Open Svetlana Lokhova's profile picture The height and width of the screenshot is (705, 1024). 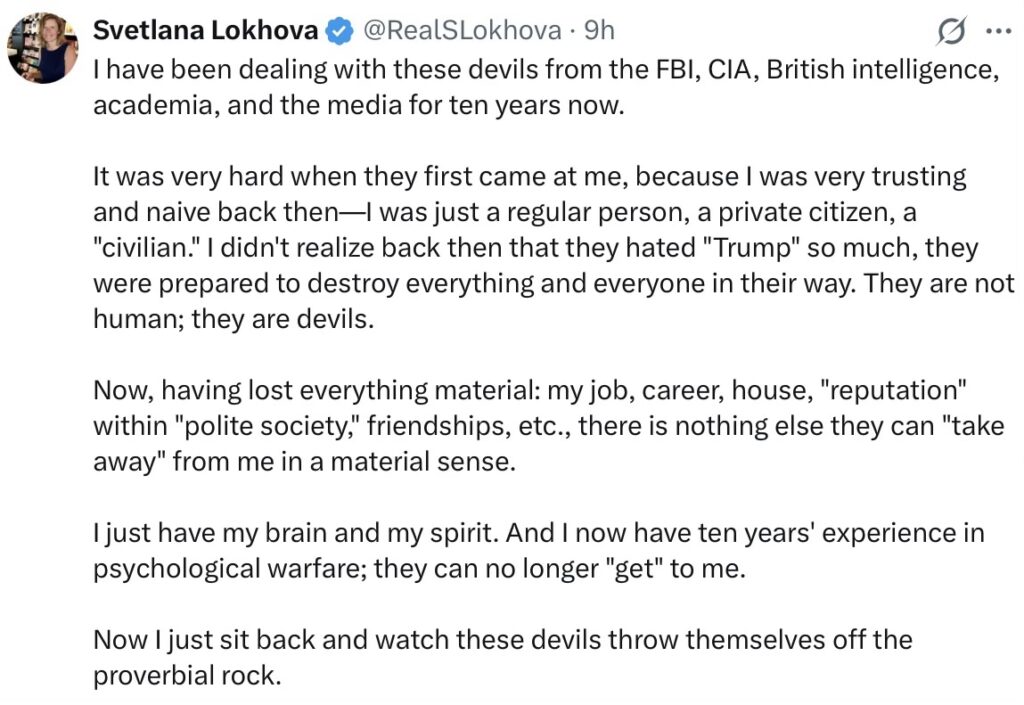(x=43, y=49)
